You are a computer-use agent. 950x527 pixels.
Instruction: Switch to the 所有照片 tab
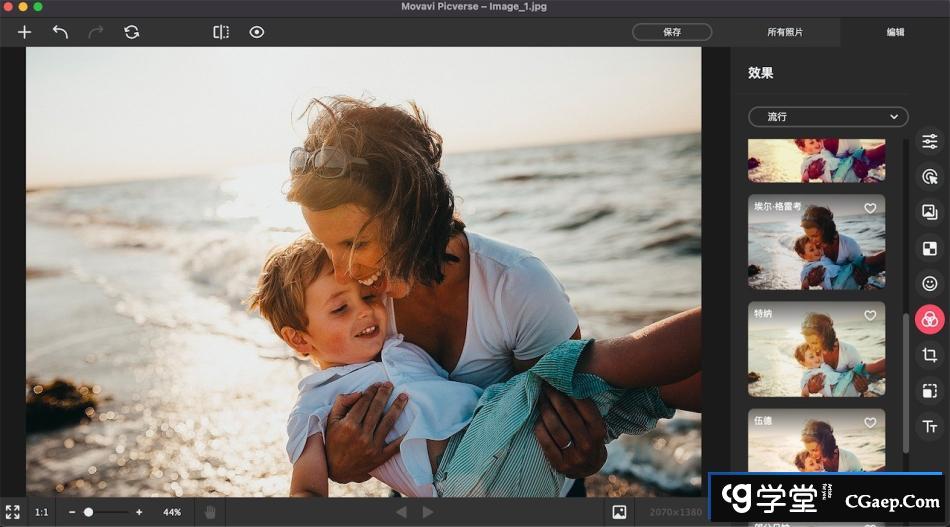pos(785,32)
